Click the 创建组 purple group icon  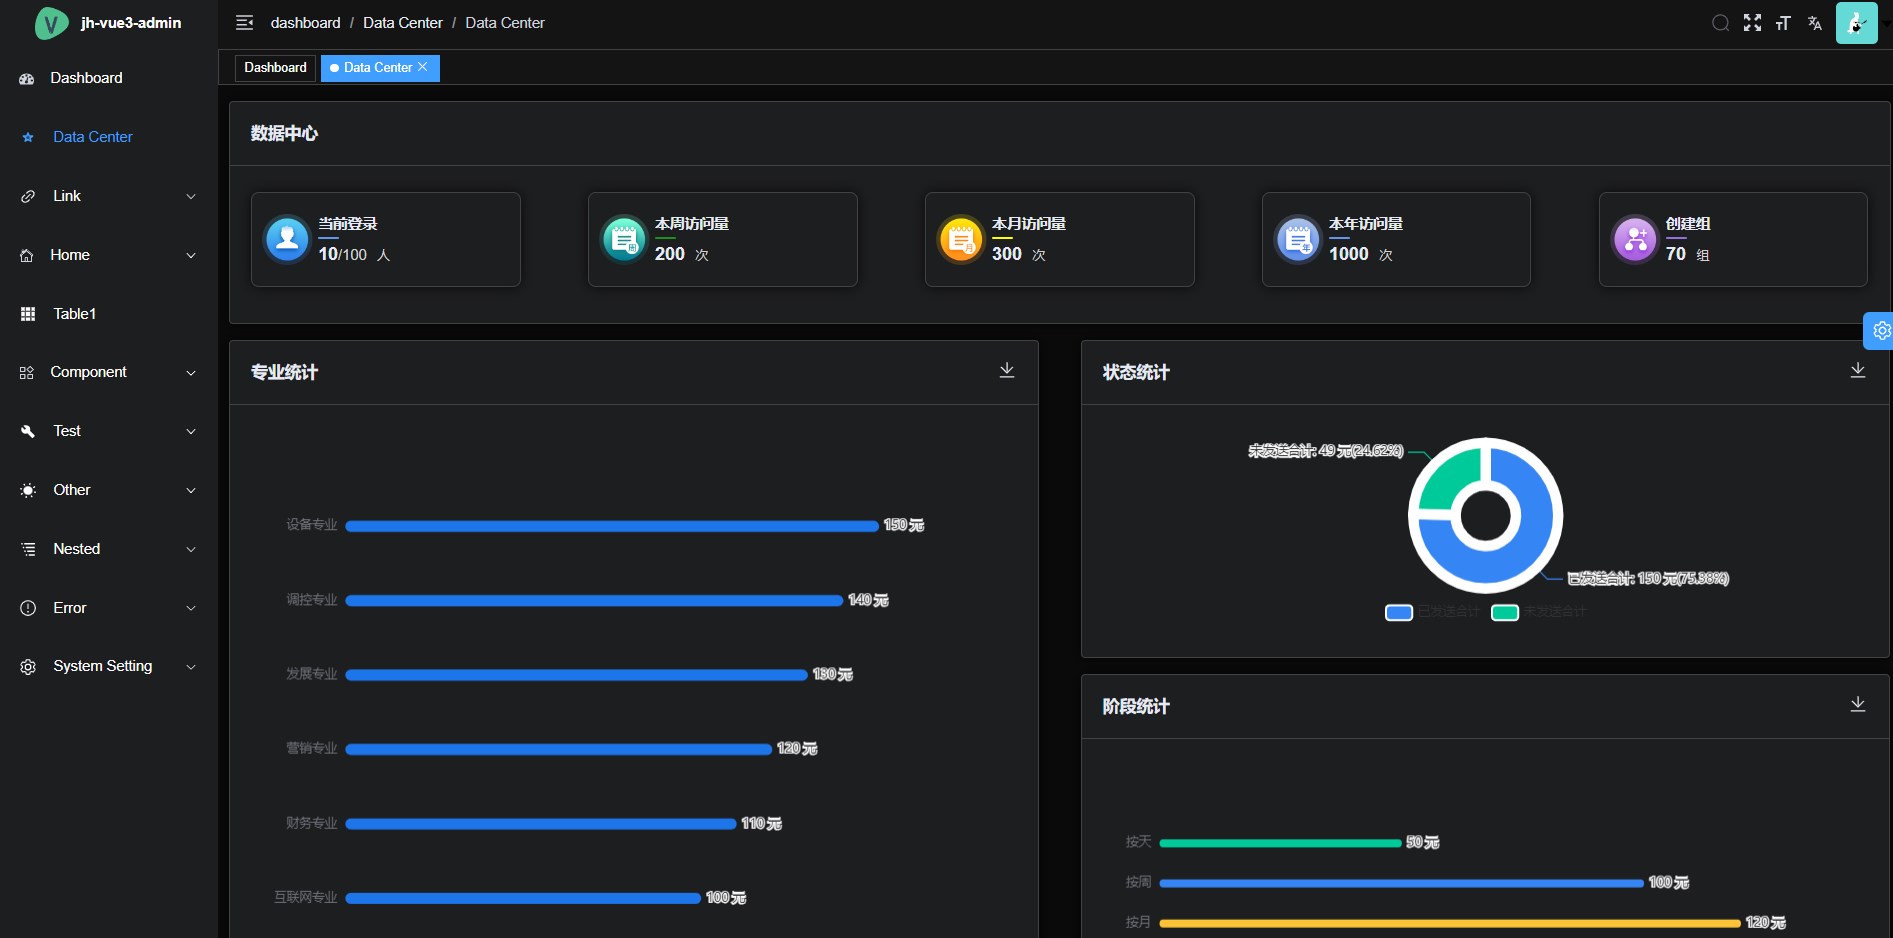[1635, 239]
